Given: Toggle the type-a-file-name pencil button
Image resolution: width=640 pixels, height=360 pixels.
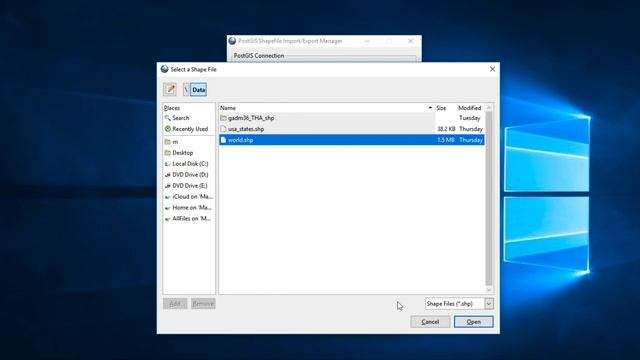Looking at the screenshot, I should (x=170, y=89).
